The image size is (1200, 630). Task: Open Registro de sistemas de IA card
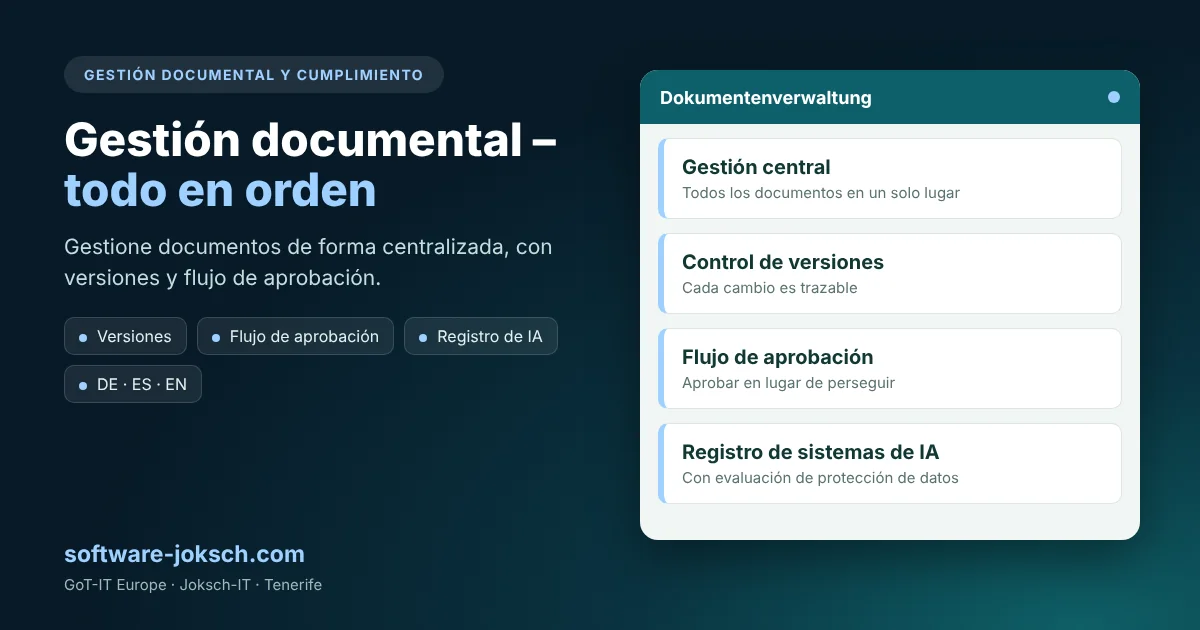point(890,463)
